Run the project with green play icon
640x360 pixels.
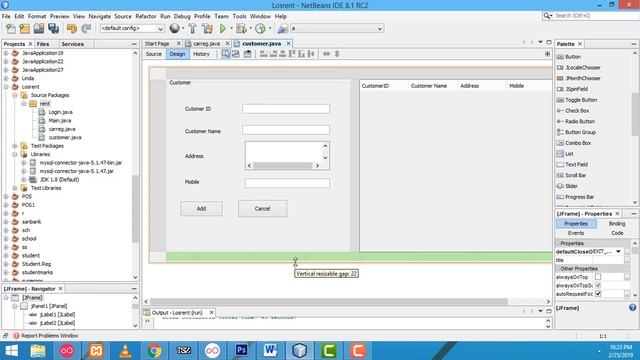[223, 29]
